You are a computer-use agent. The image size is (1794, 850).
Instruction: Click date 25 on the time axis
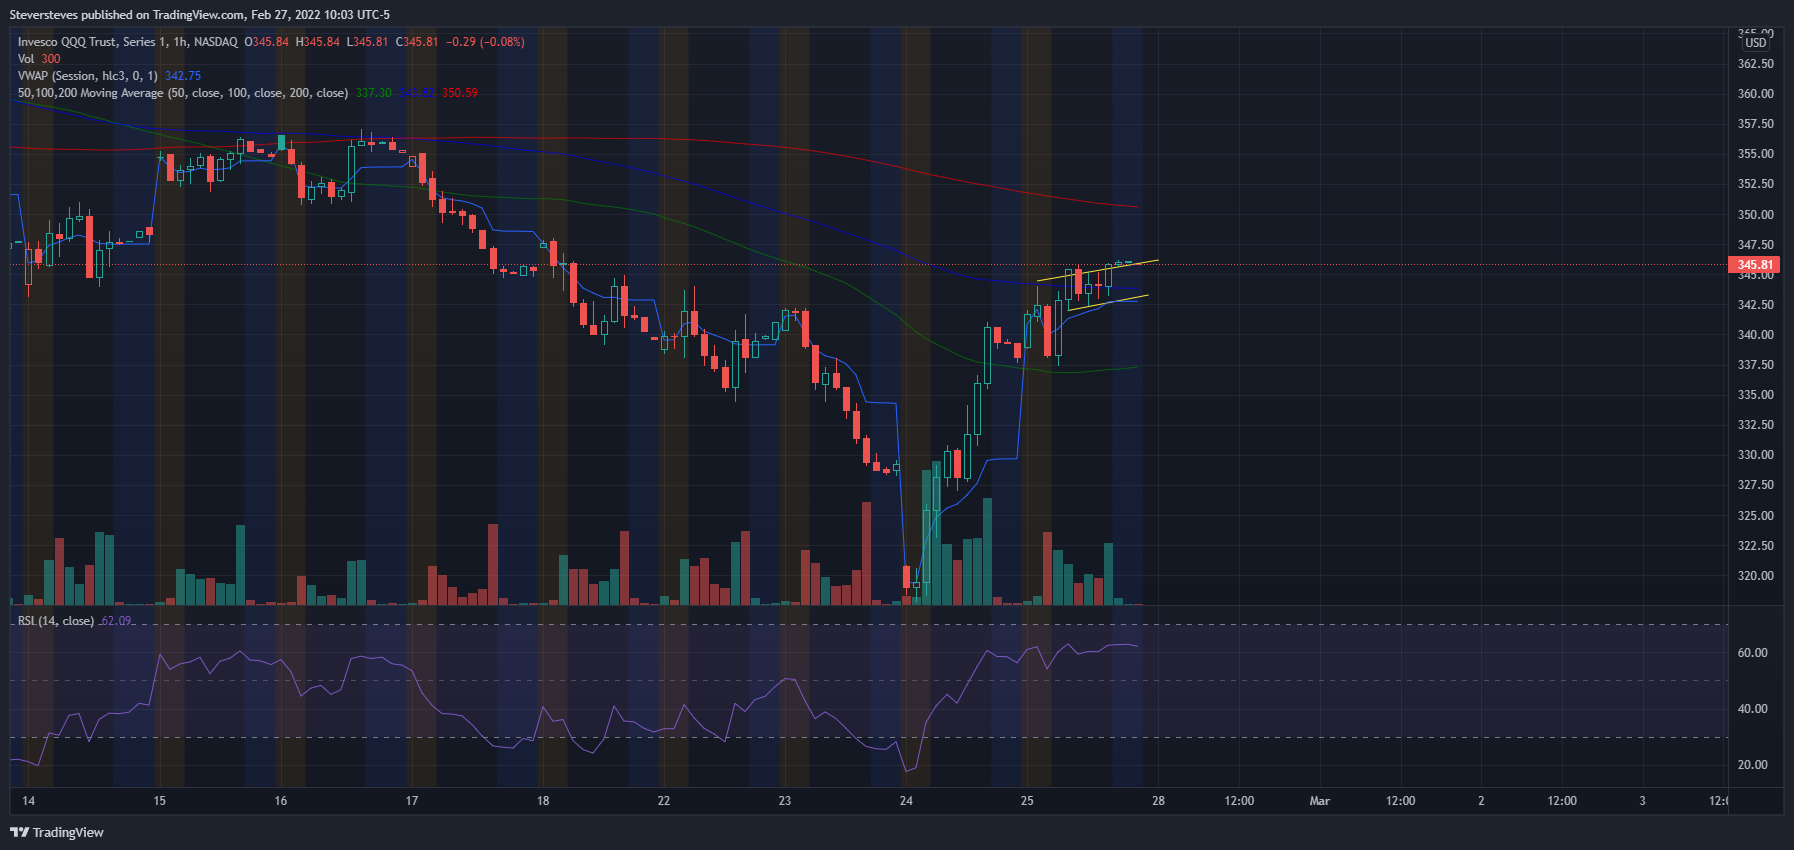[x=1027, y=801]
